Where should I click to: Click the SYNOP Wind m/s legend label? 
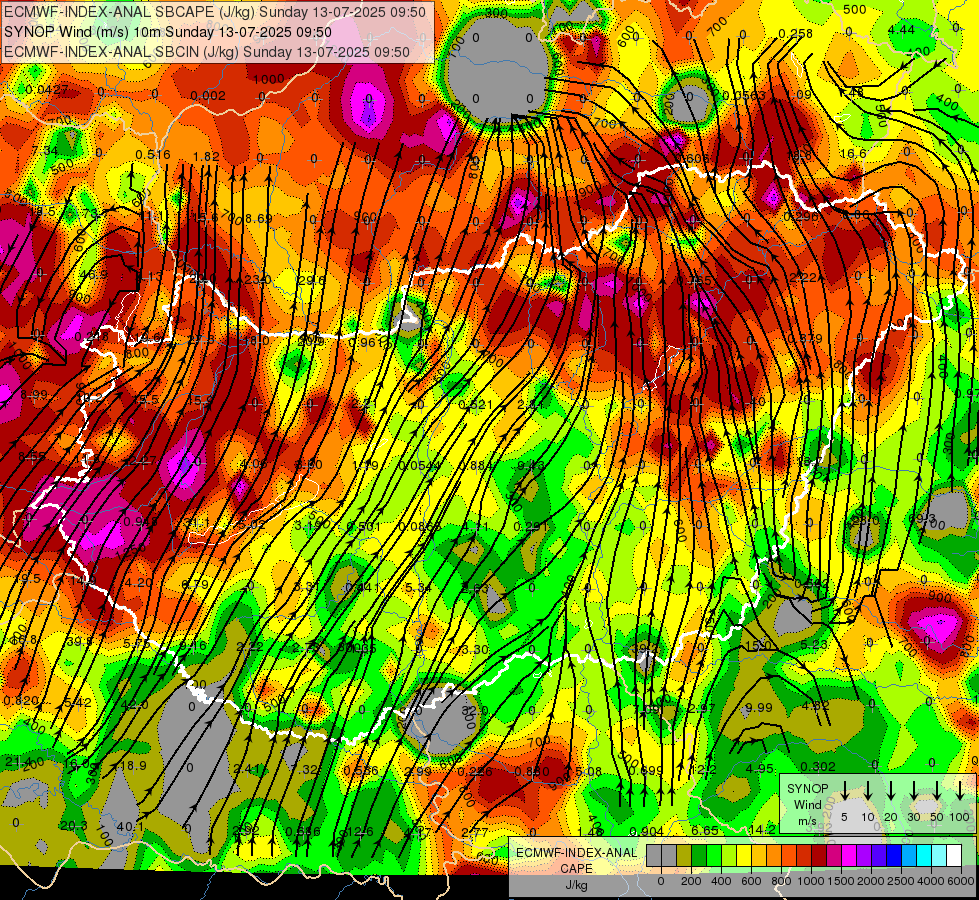[x=807, y=804]
